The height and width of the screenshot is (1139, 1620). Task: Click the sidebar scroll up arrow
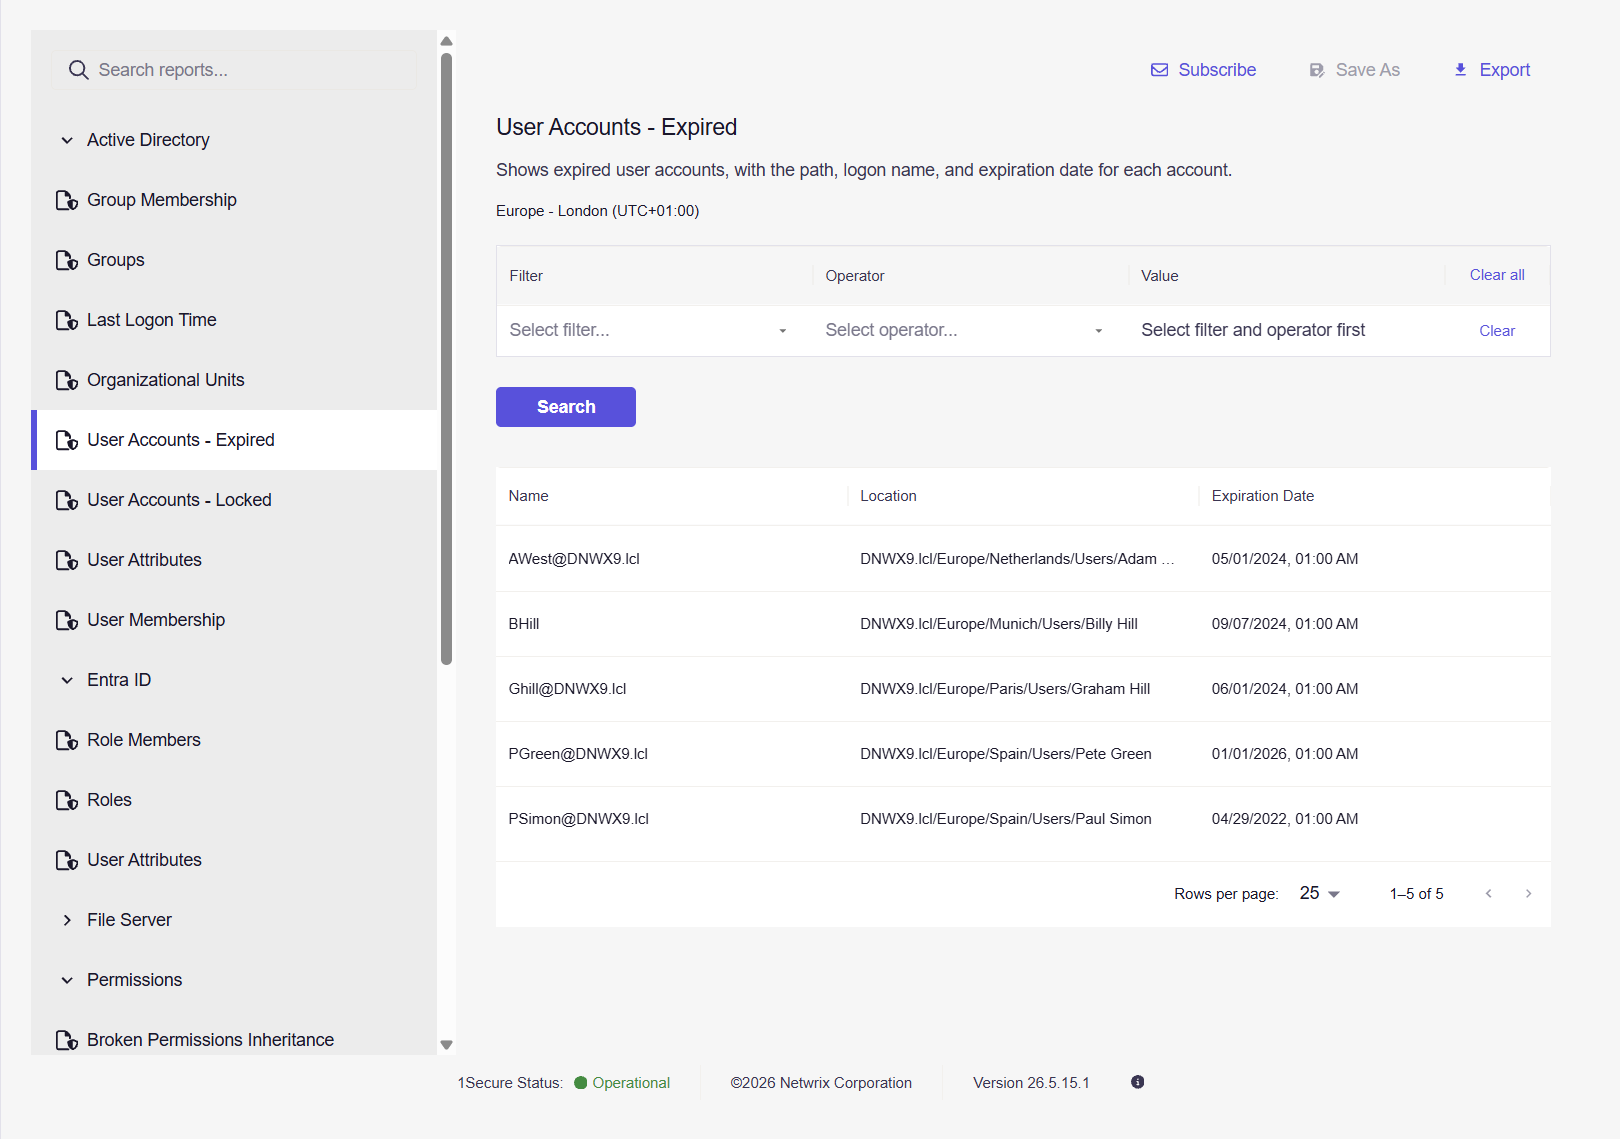click(x=446, y=41)
